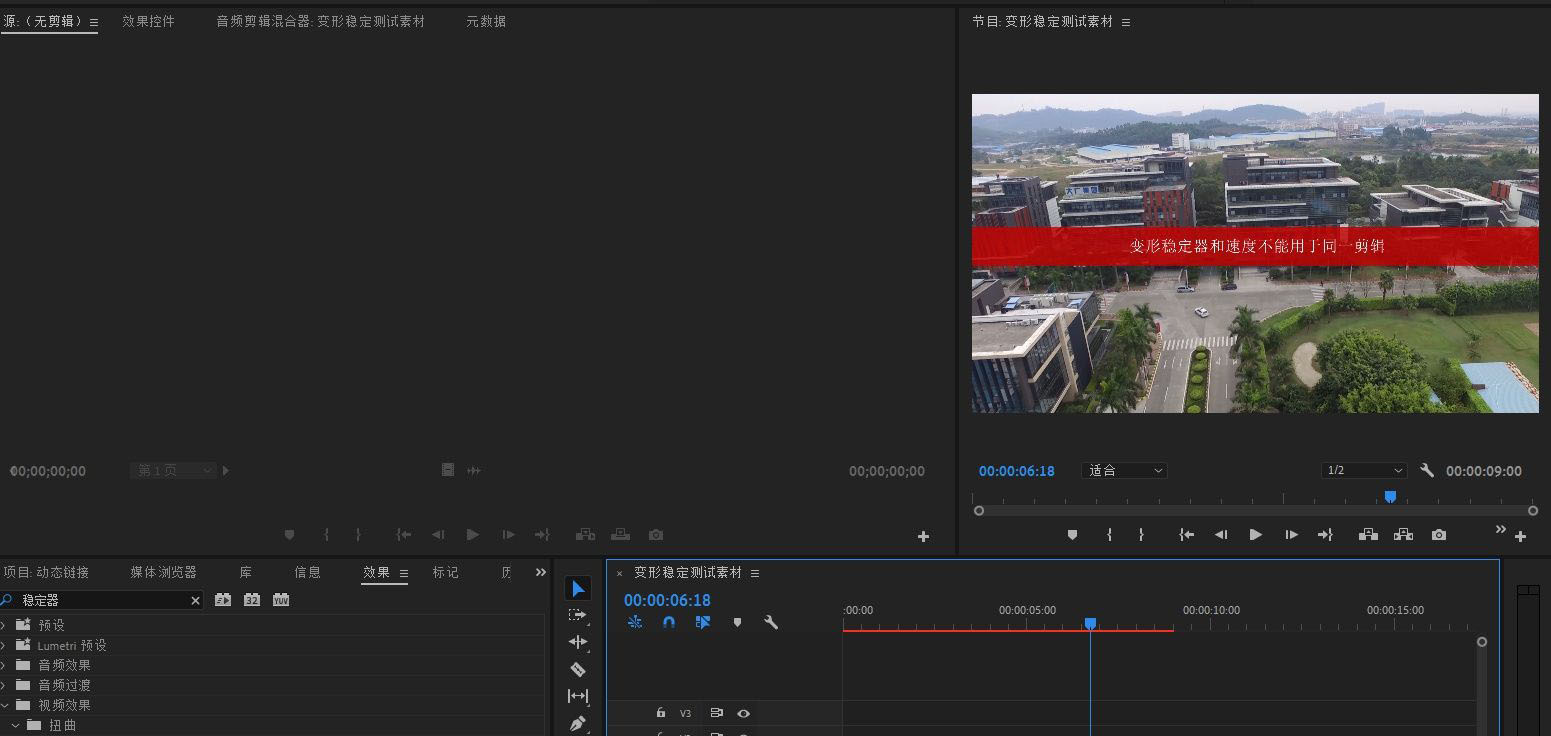Click Source Monitor export frame camera icon

(x=656, y=535)
